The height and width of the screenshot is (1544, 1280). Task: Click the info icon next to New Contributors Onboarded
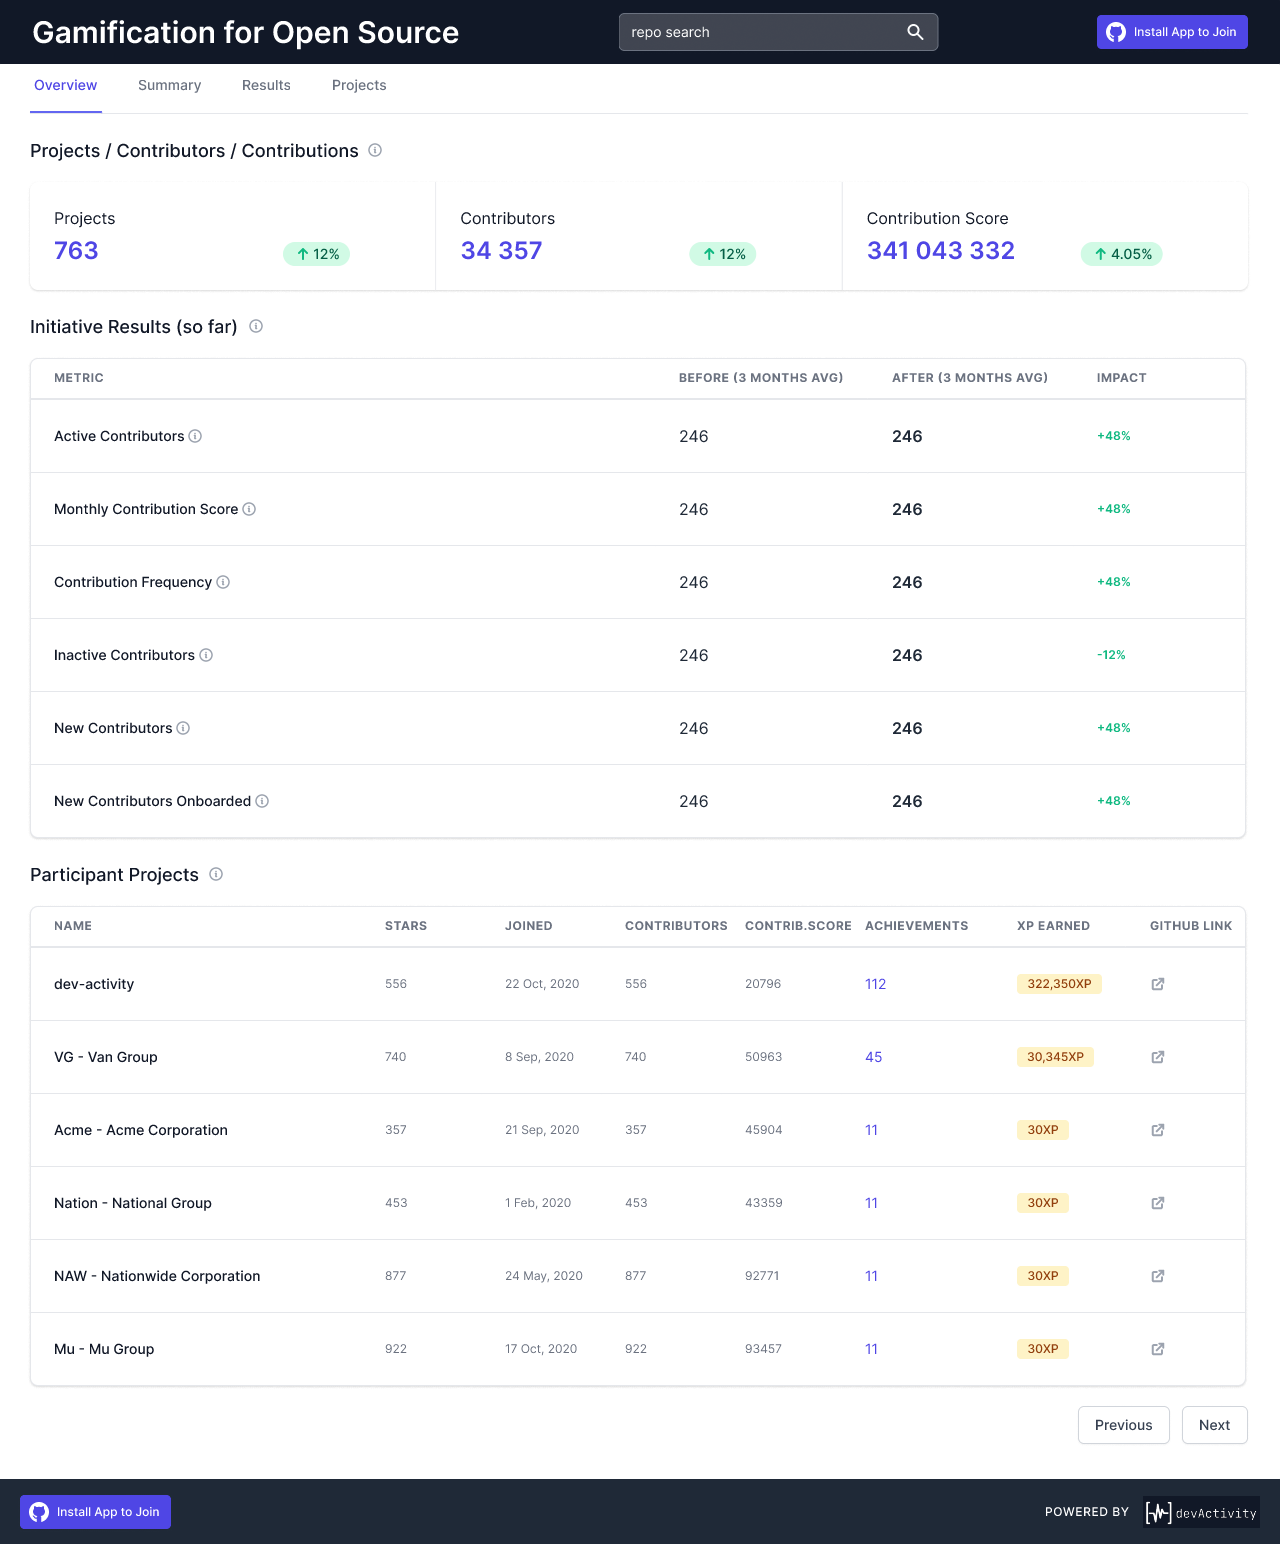pyautogui.click(x=262, y=801)
